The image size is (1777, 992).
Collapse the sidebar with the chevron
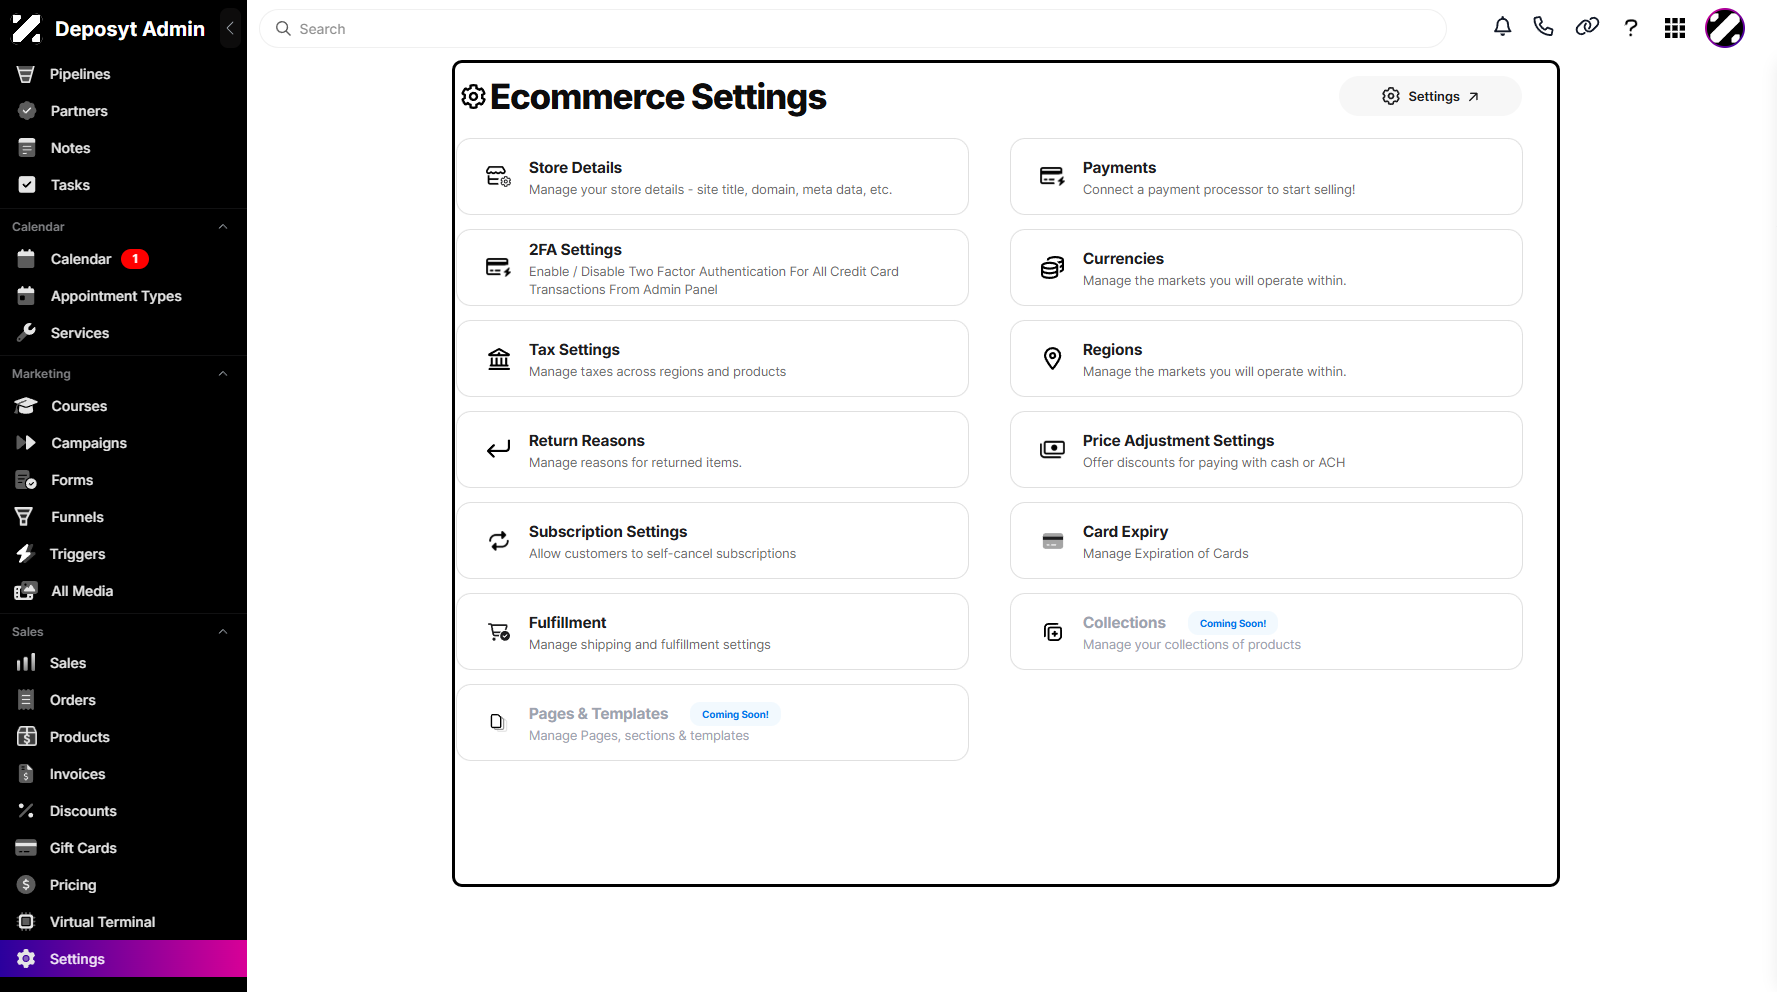(230, 29)
